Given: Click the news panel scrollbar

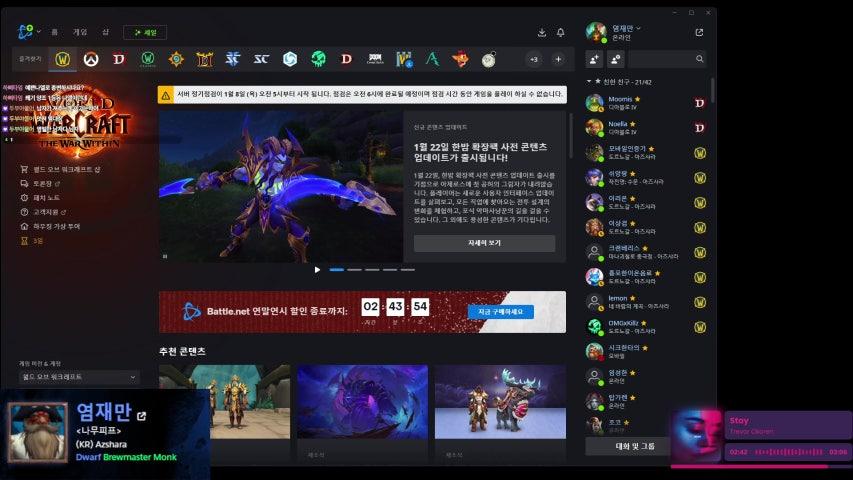Looking at the screenshot, I should pos(571,135).
